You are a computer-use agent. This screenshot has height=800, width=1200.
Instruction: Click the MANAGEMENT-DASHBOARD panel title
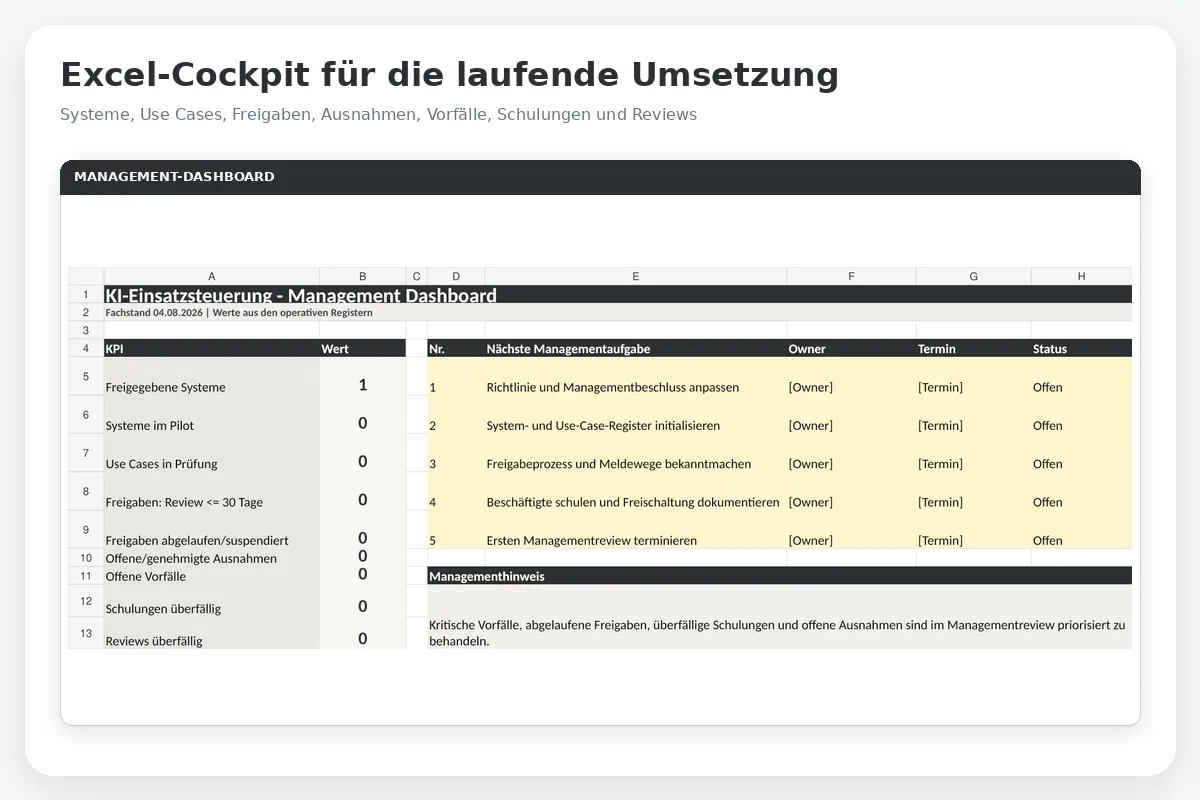[x=174, y=177]
